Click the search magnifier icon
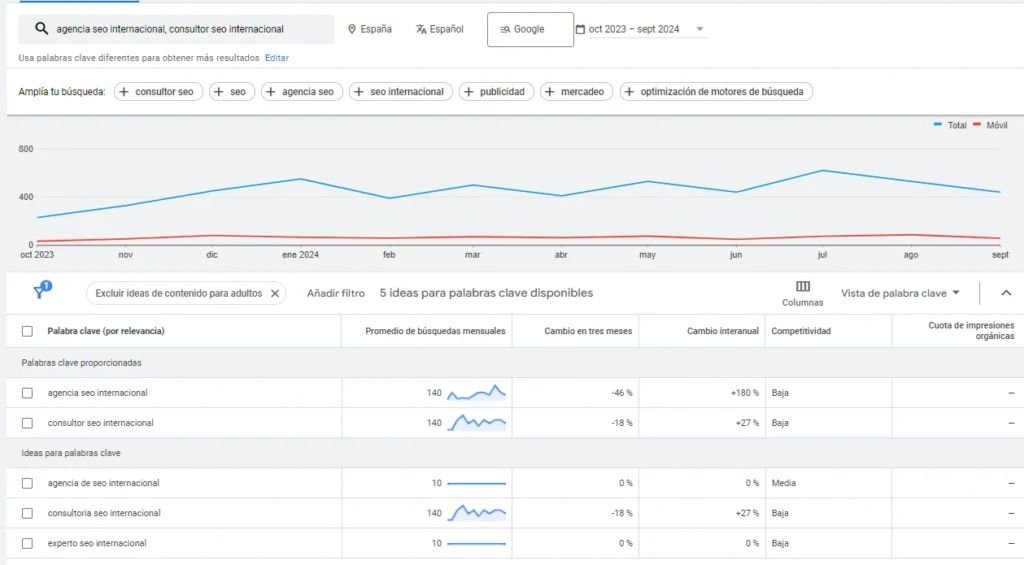This screenshot has height=565, width=1024. (x=41, y=29)
